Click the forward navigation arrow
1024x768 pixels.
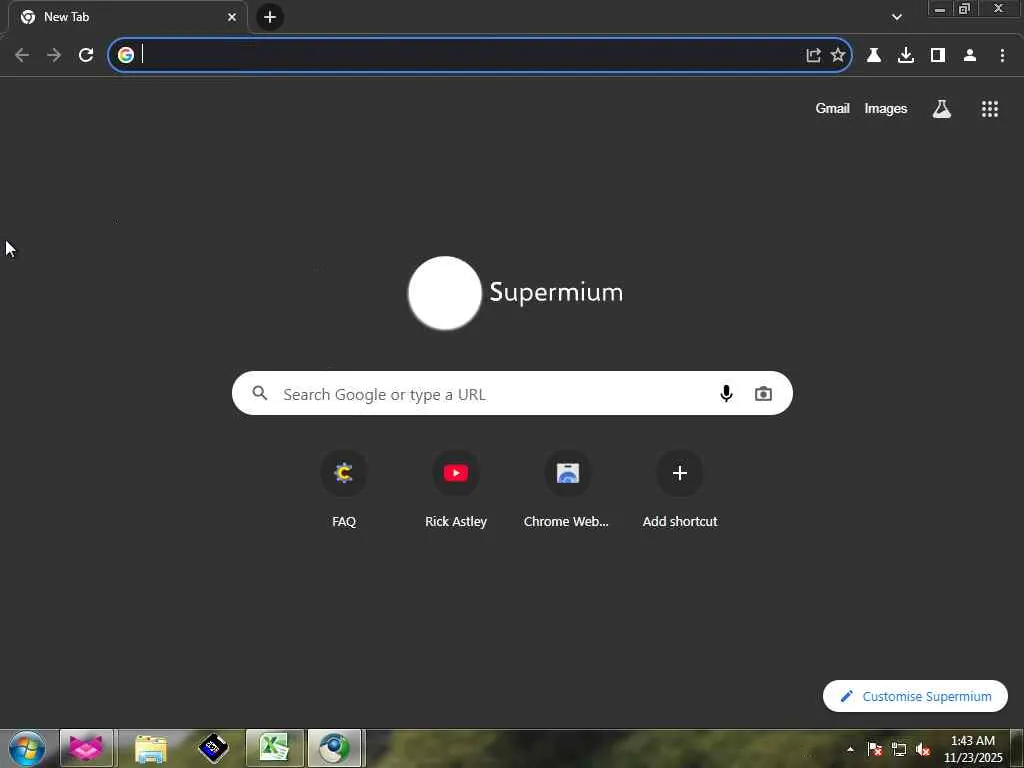pos(54,55)
